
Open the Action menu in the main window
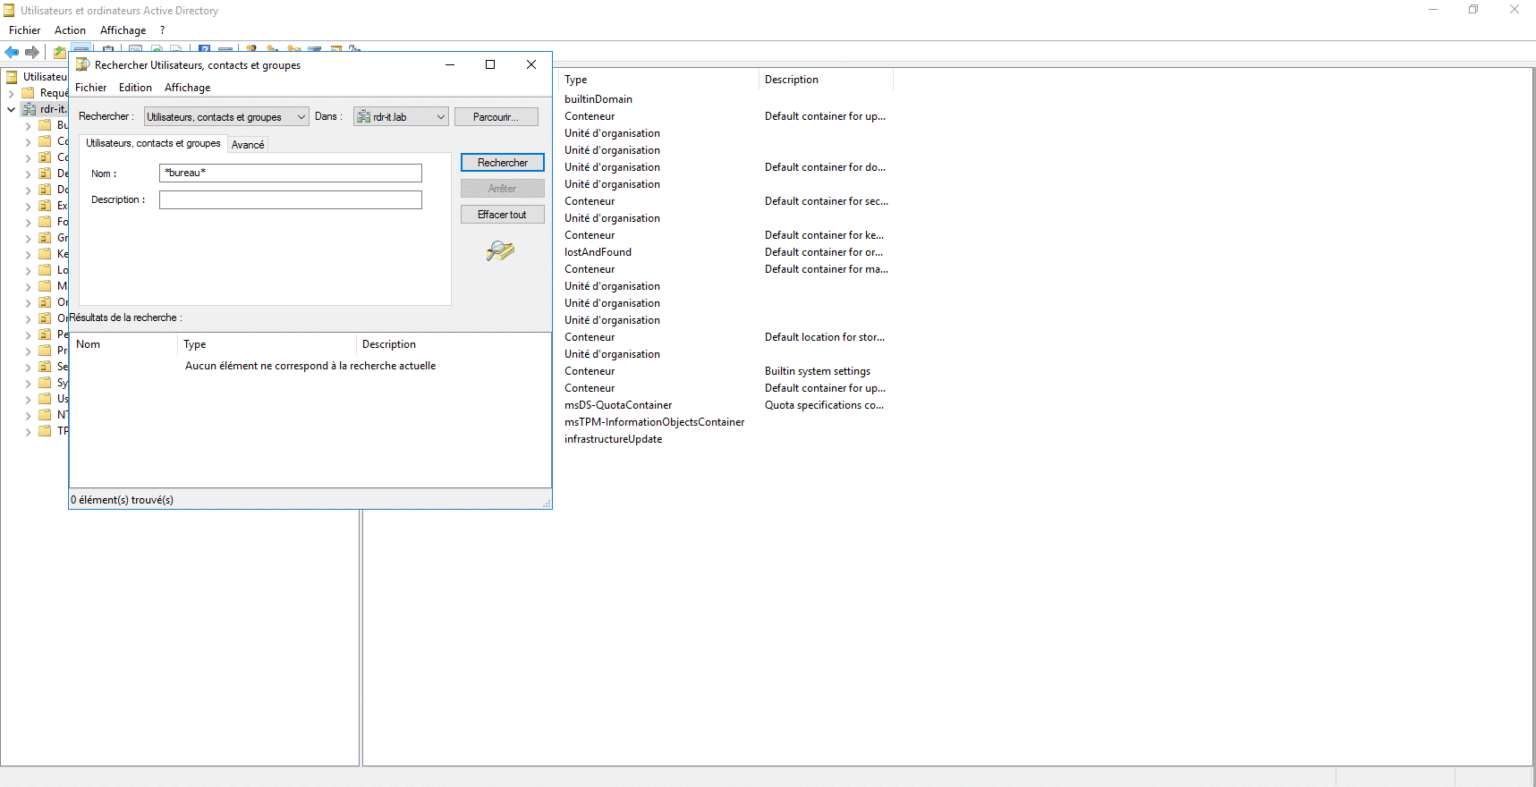pos(70,30)
